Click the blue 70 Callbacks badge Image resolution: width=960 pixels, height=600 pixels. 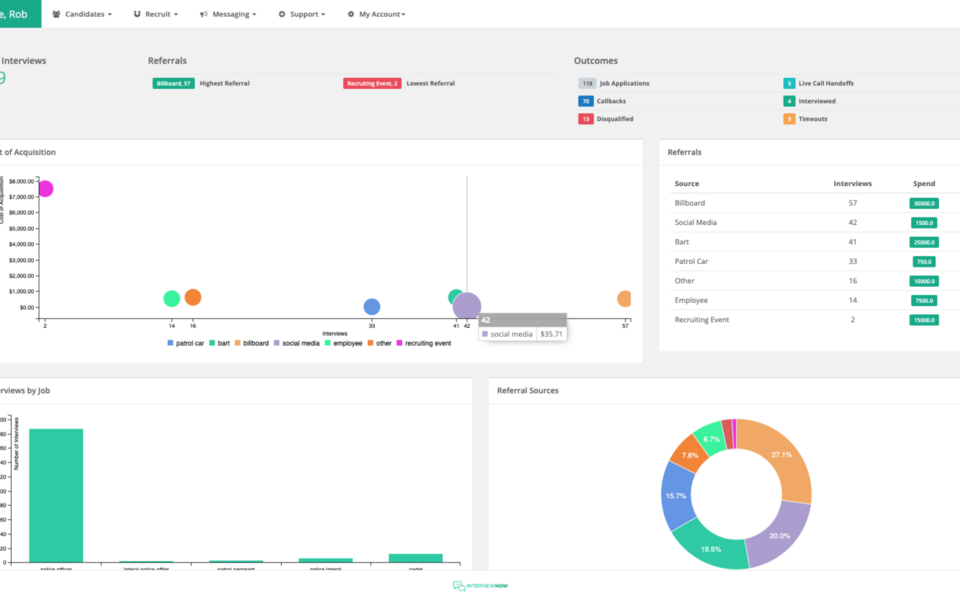585,101
